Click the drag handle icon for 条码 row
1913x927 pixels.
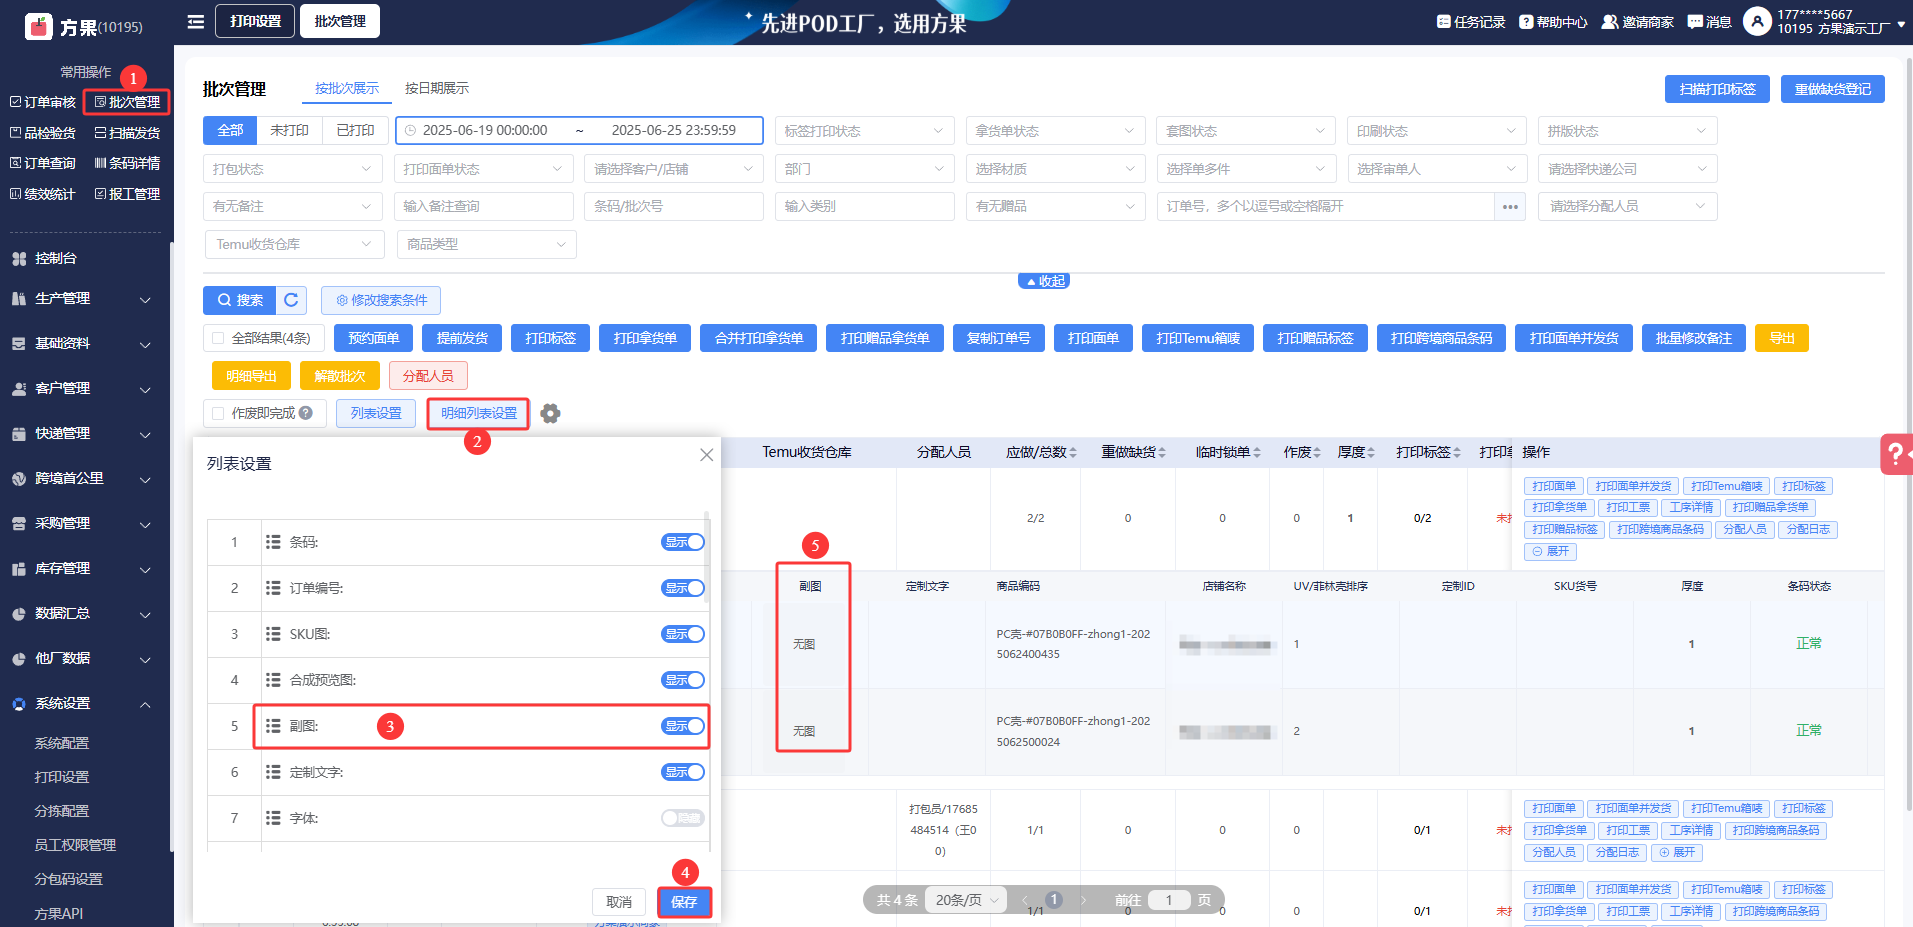click(273, 542)
